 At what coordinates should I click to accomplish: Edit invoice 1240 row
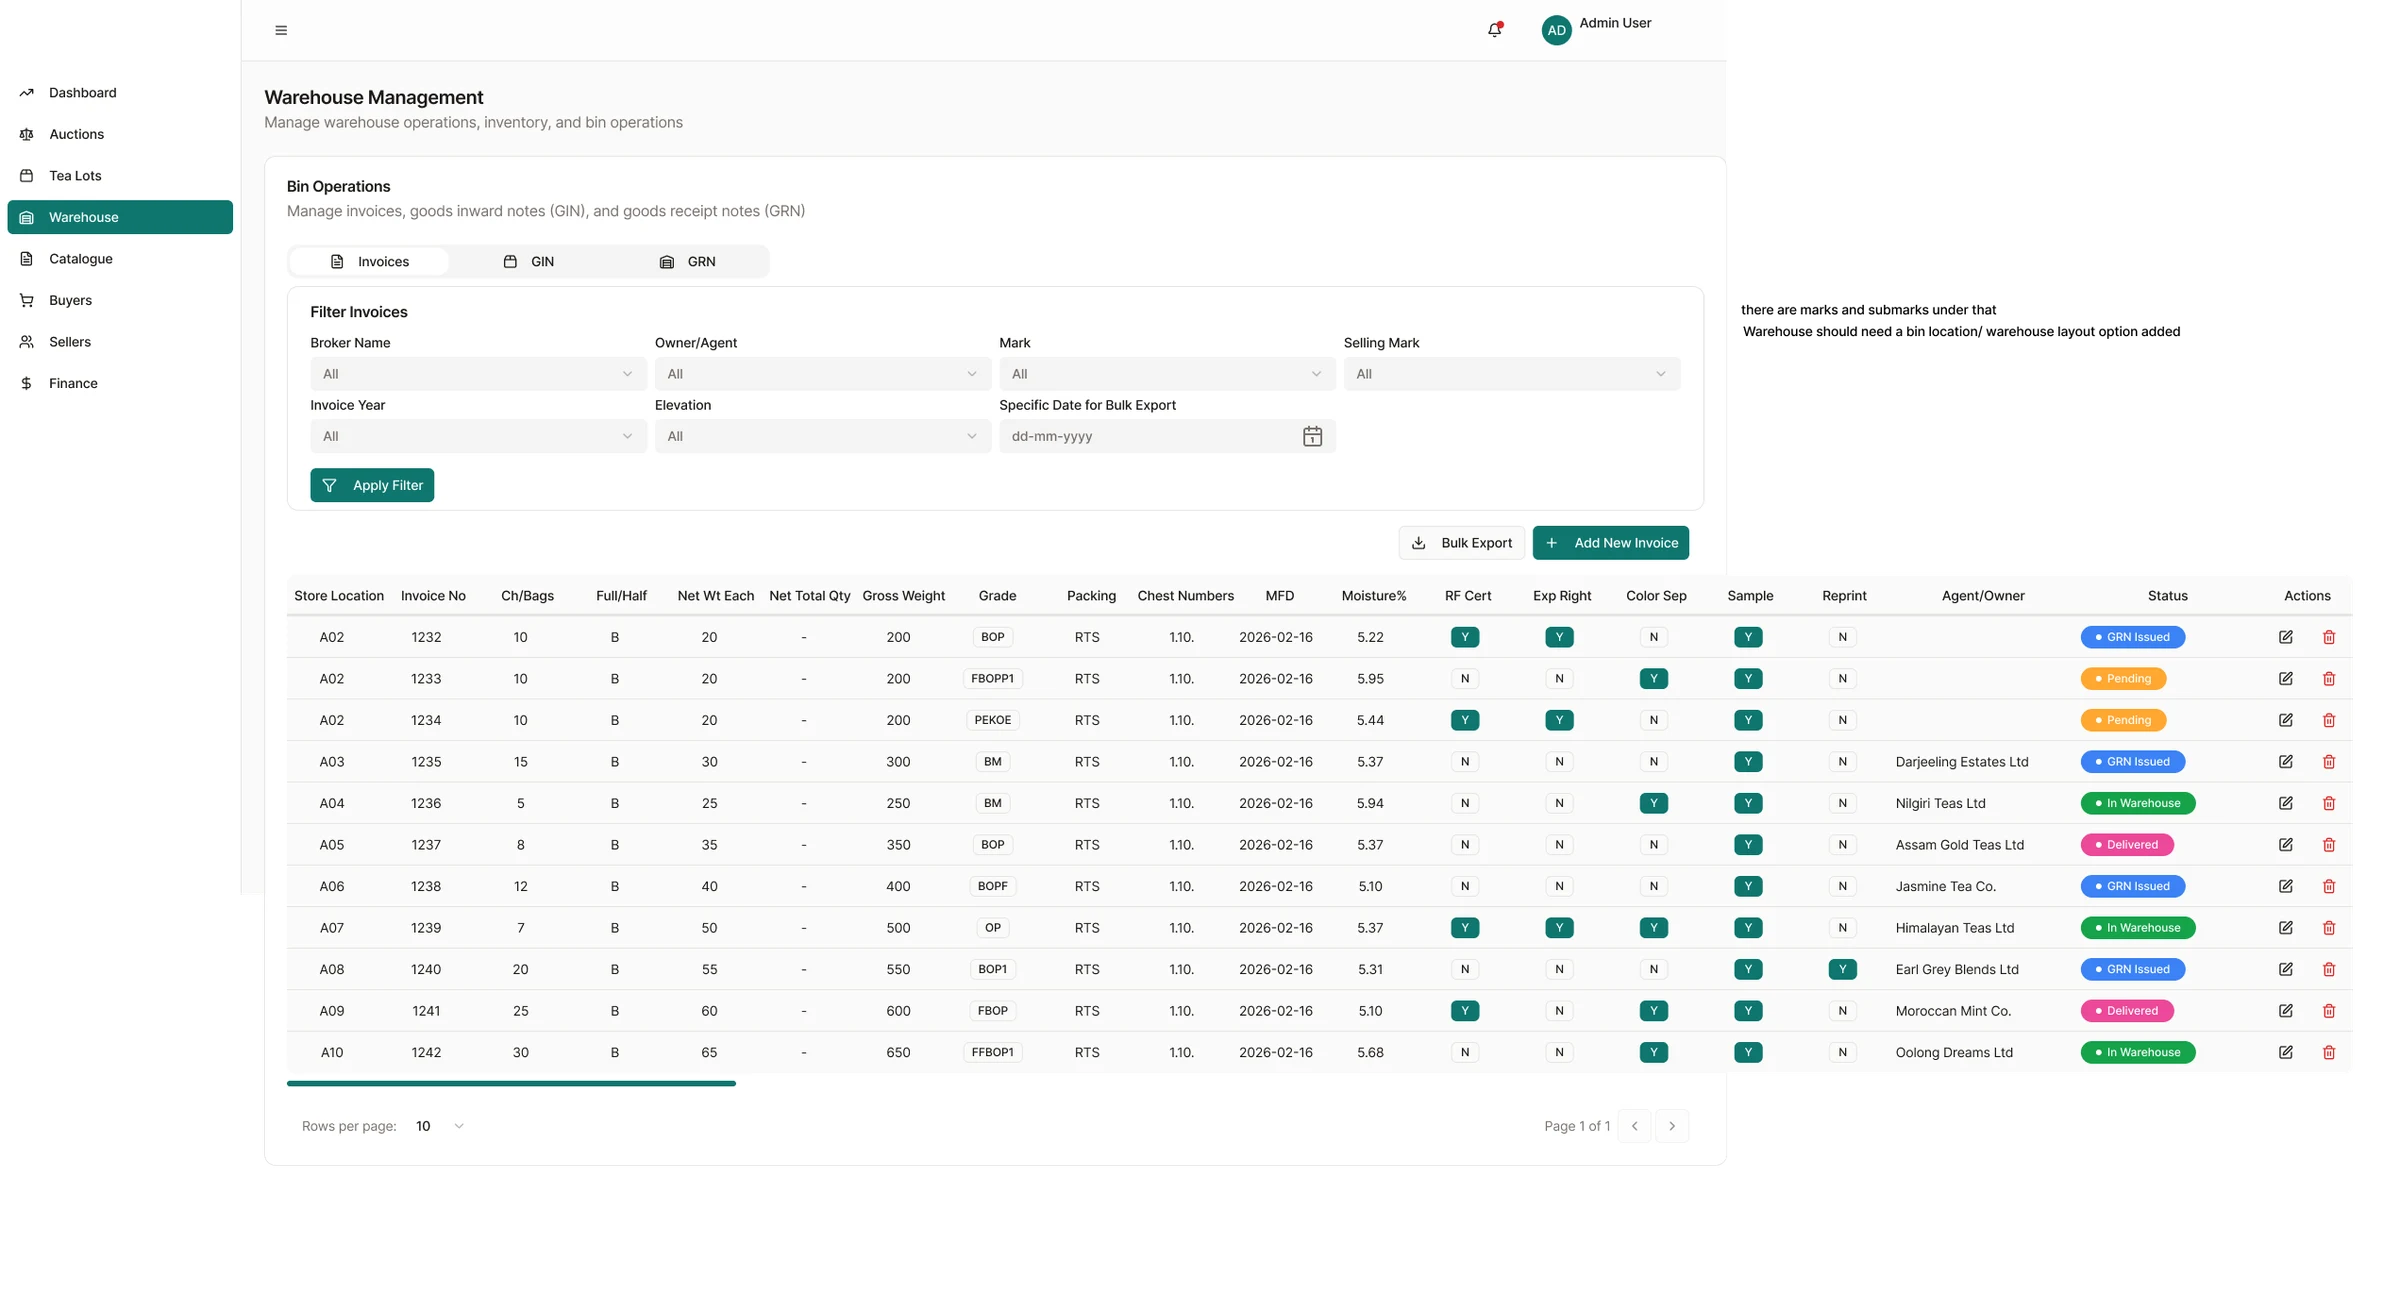coord(2286,969)
